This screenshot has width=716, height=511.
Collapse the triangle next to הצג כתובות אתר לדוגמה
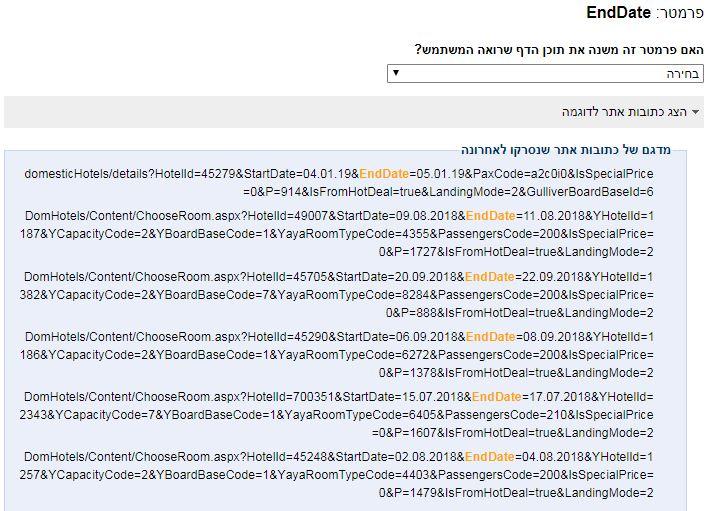695,112
